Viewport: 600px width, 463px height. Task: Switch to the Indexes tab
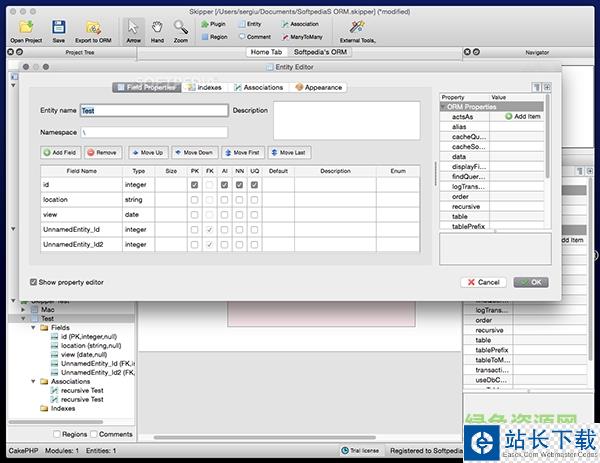(208, 87)
